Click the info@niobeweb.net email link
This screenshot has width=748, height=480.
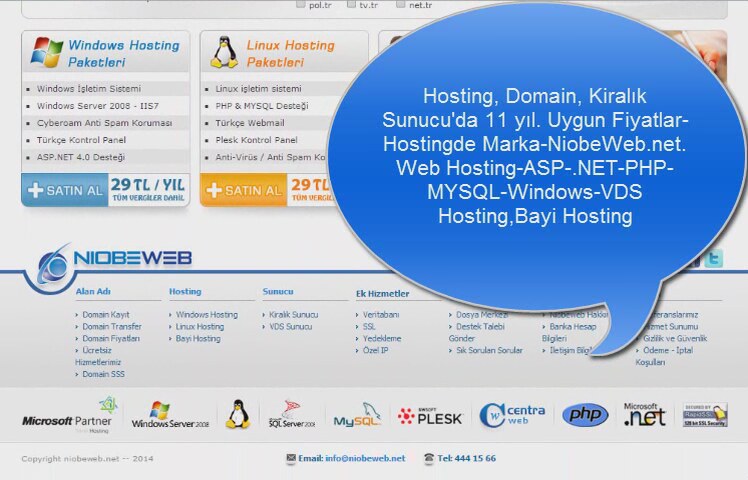tap(365, 459)
